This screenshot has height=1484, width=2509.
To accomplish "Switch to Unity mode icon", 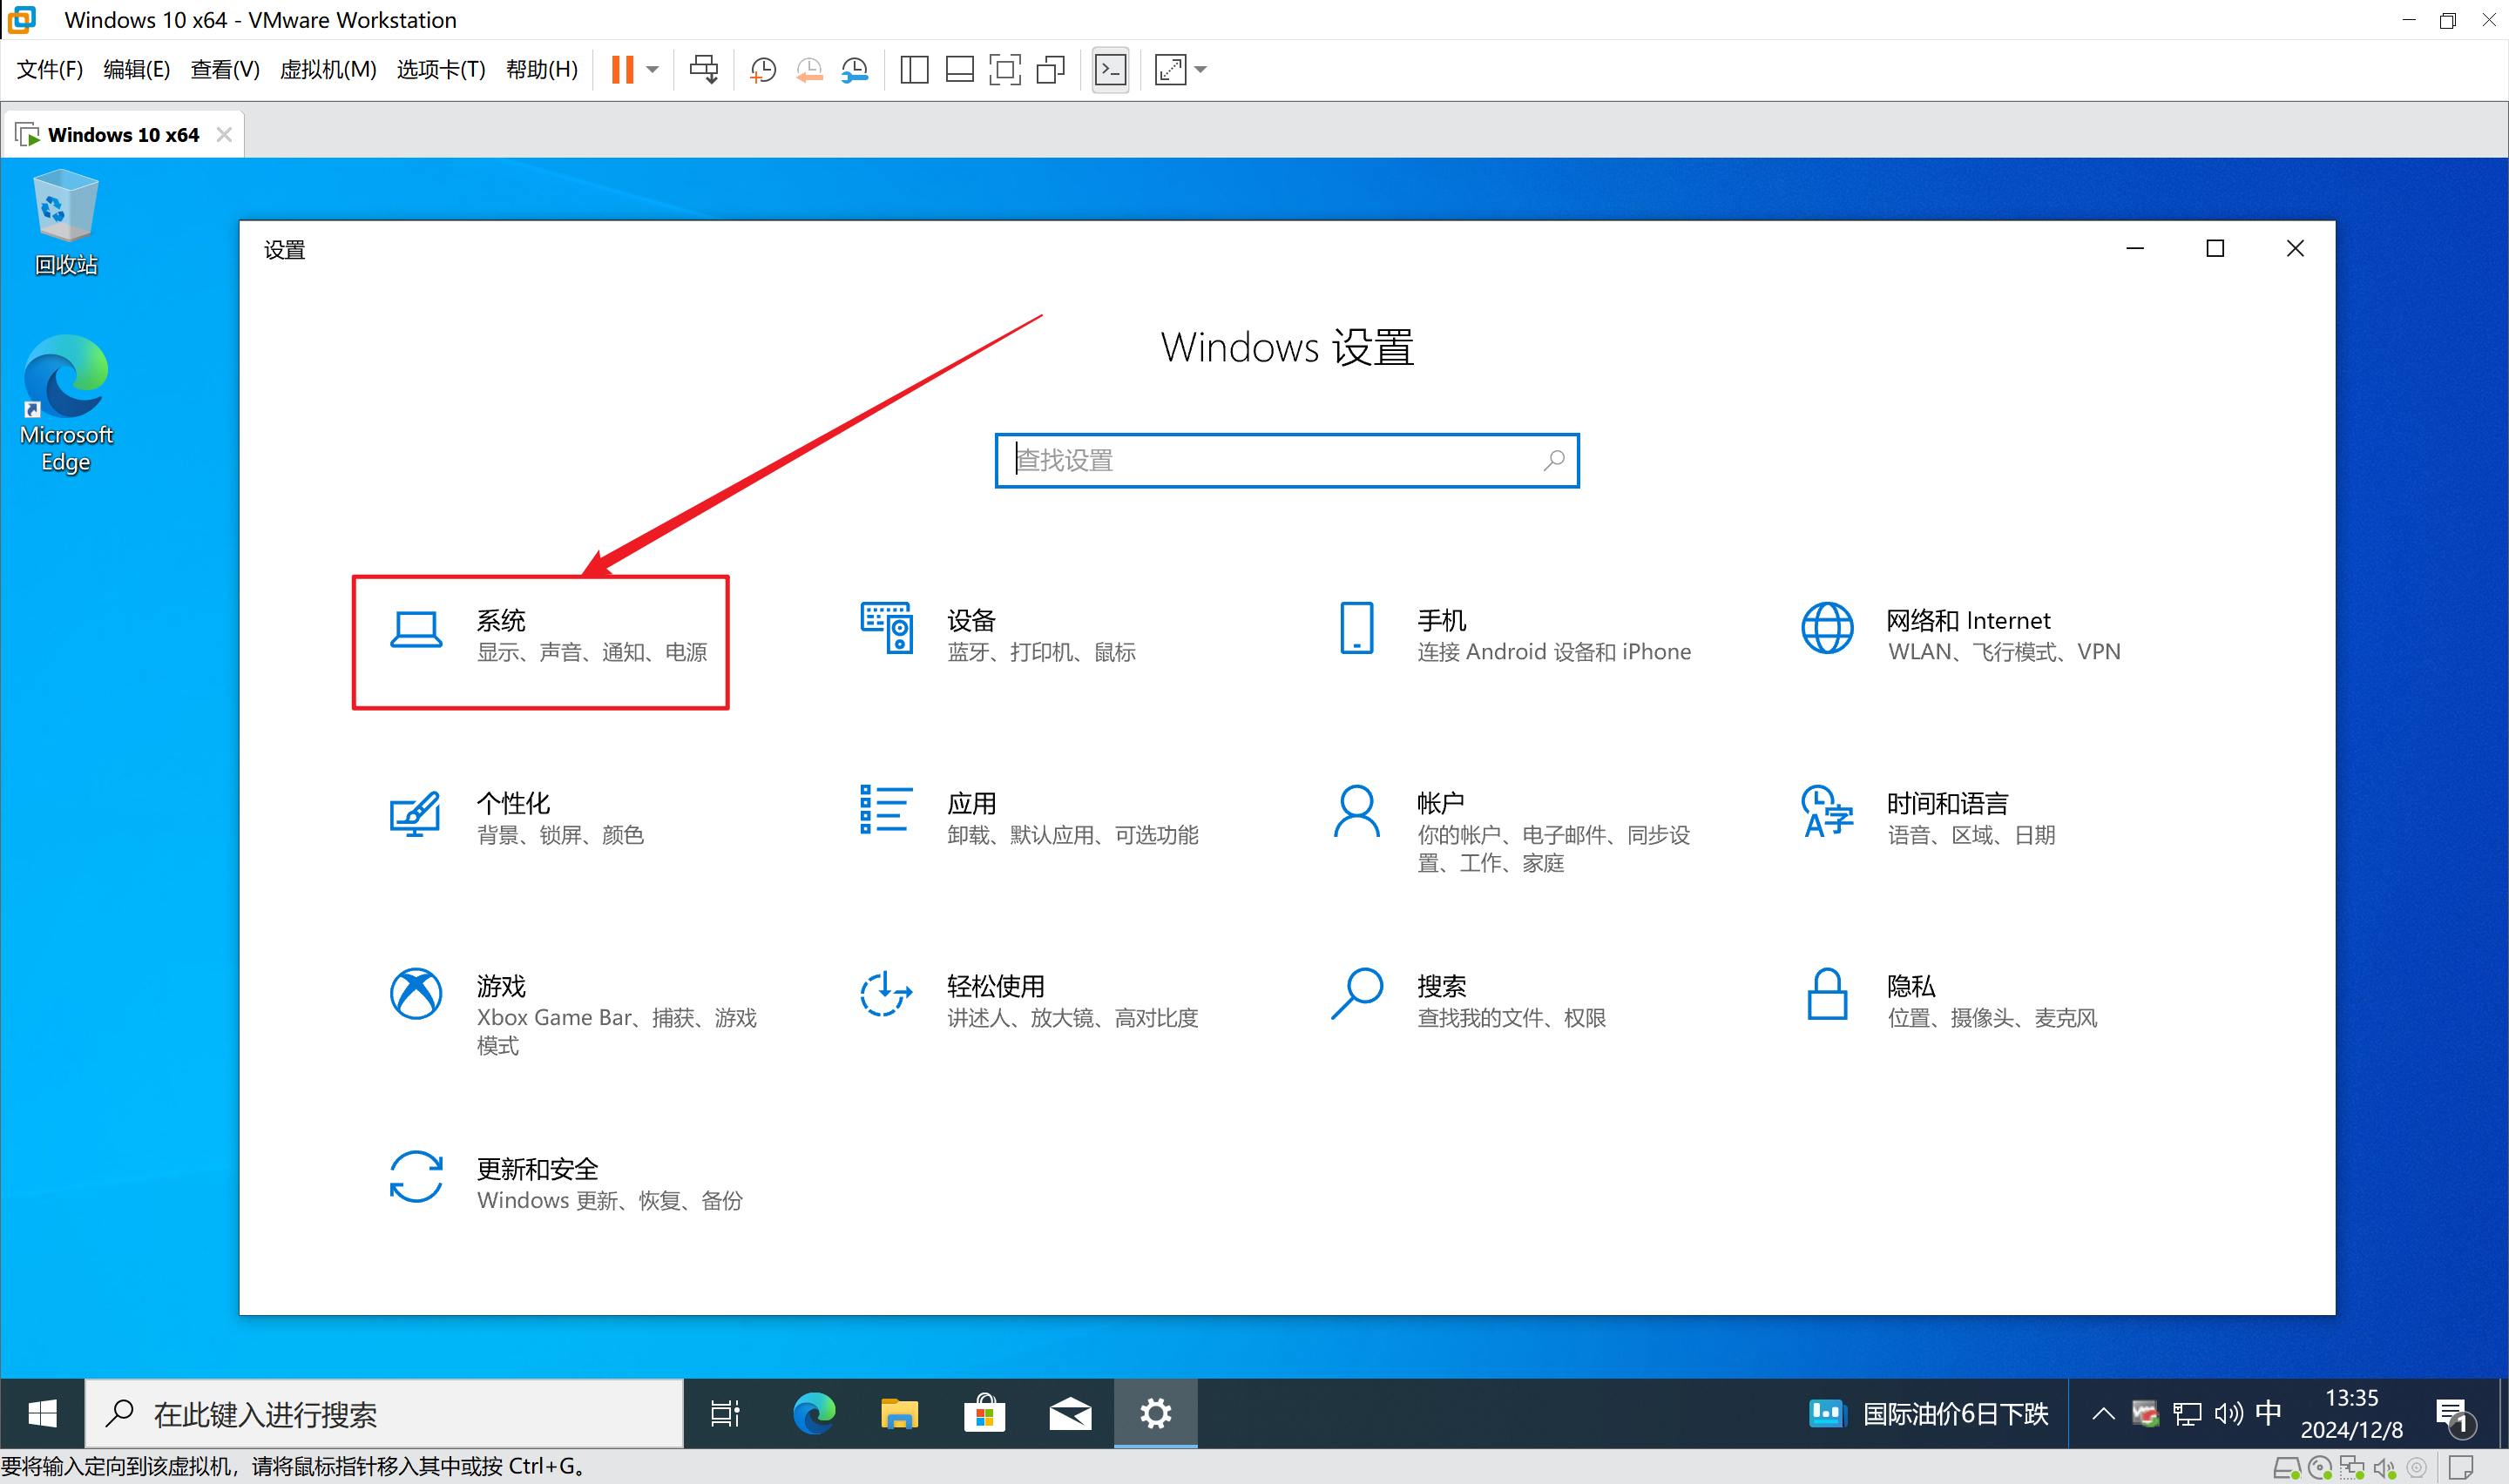I will [x=1050, y=70].
